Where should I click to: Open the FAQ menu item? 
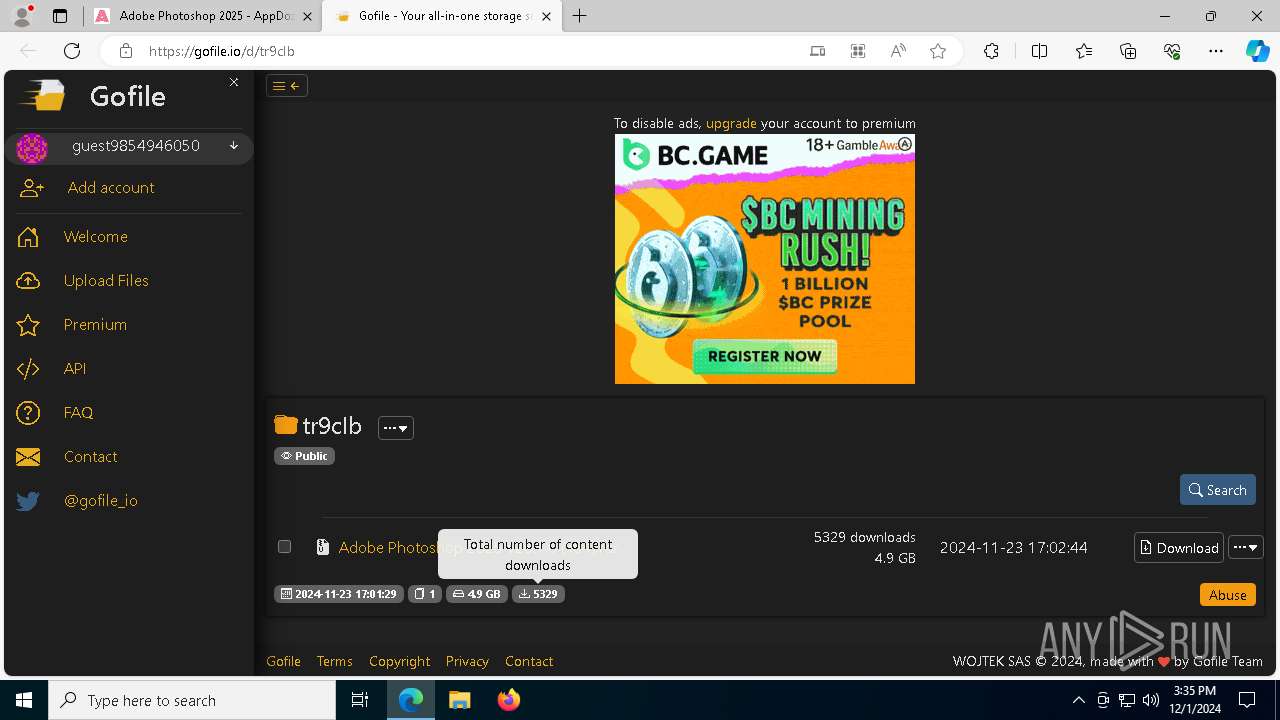78,413
